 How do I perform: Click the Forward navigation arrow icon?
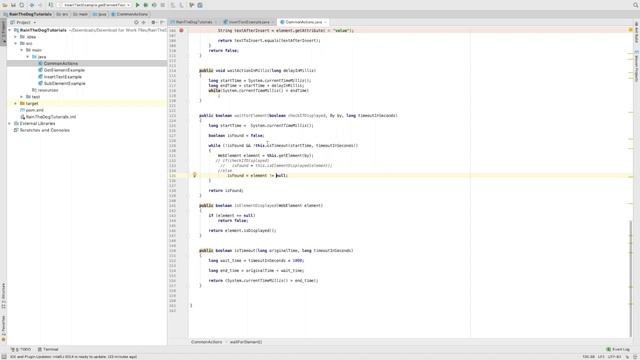tap(40, 5)
